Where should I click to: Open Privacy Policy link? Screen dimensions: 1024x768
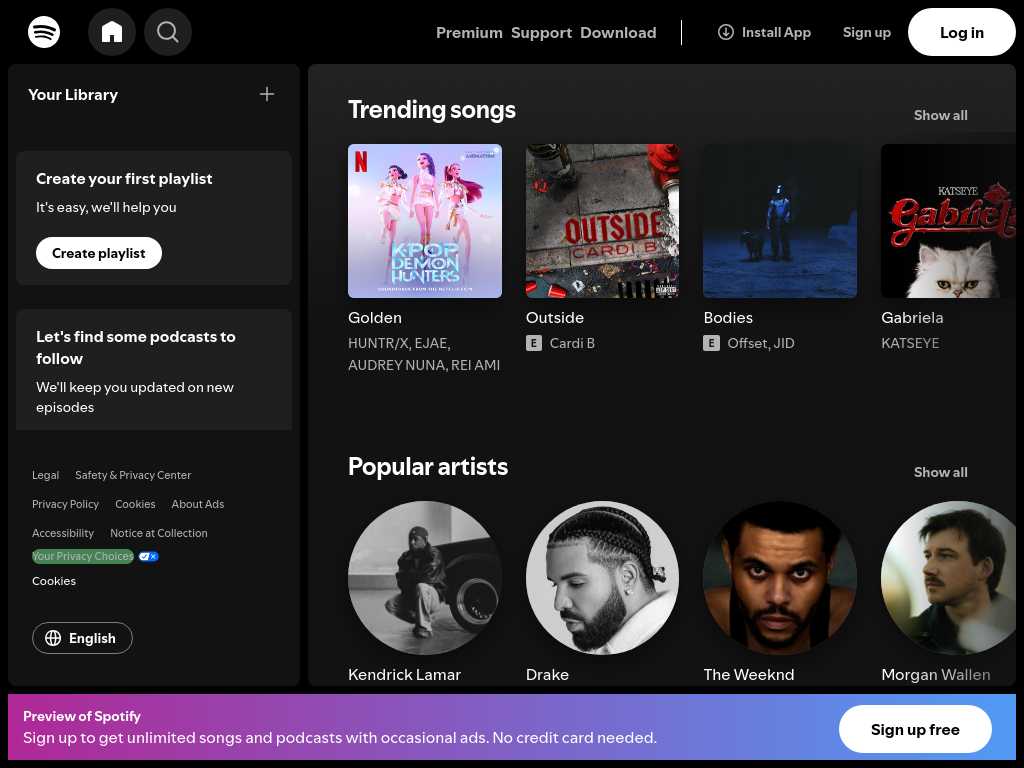(65, 504)
